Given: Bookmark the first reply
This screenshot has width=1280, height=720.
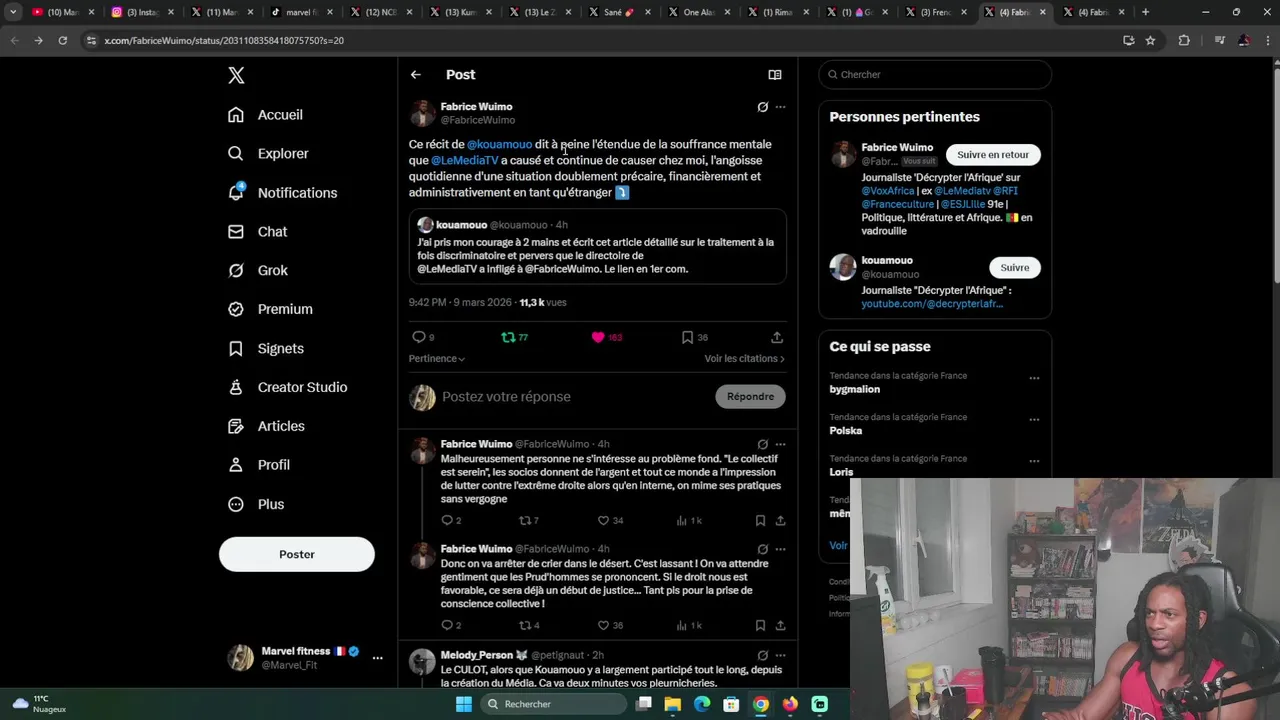Looking at the screenshot, I should point(761,521).
